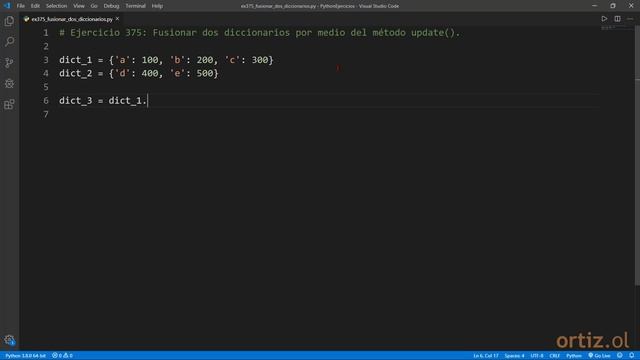Change file encoding UTF-8
The height and width of the screenshot is (360, 640).
click(537, 356)
